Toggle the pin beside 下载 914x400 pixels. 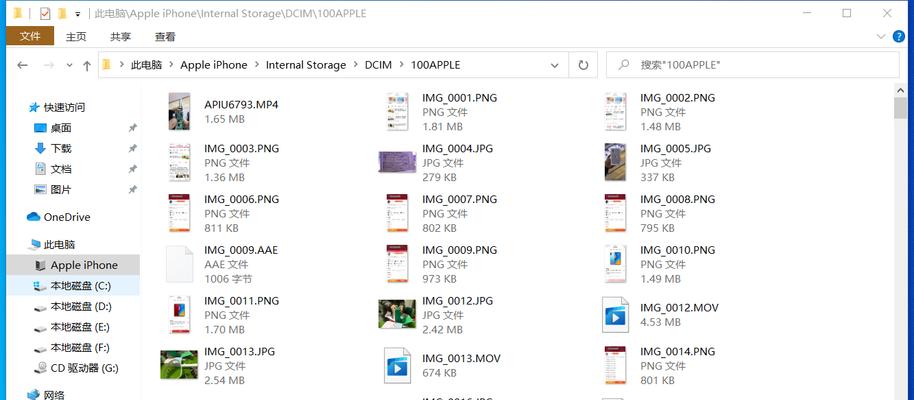pyautogui.click(x=132, y=149)
